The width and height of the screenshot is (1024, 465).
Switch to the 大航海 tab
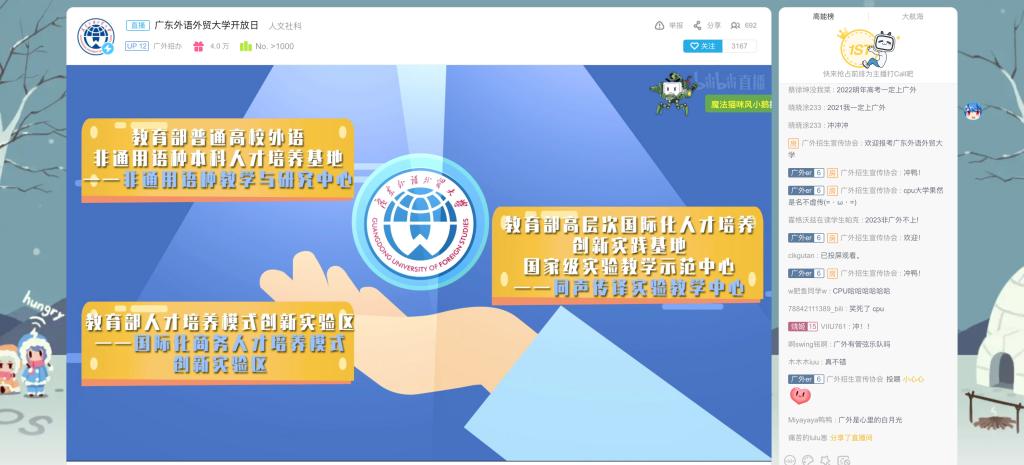point(912,17)
